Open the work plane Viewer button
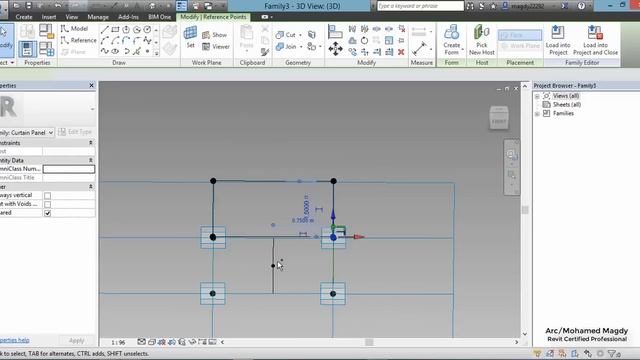The width and height of the screenshot is (640, 360). (x=216, y=47)
